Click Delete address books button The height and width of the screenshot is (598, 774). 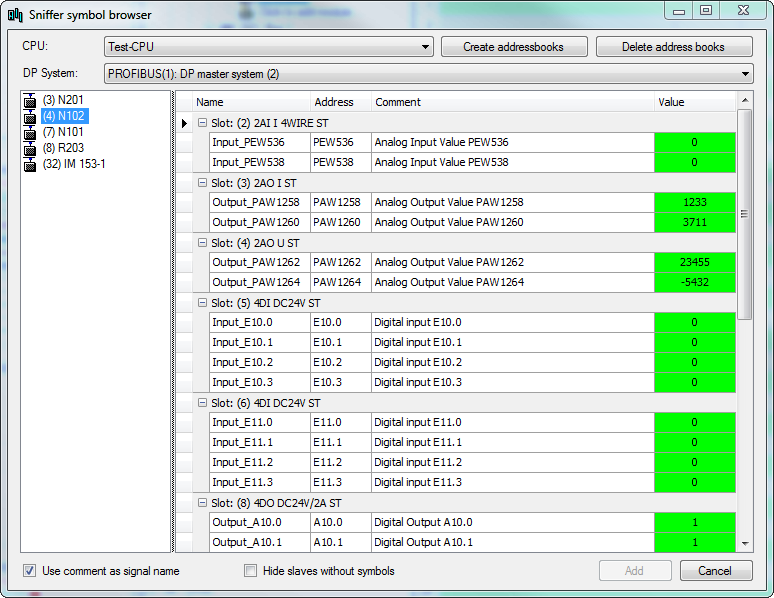coord(674,47)
